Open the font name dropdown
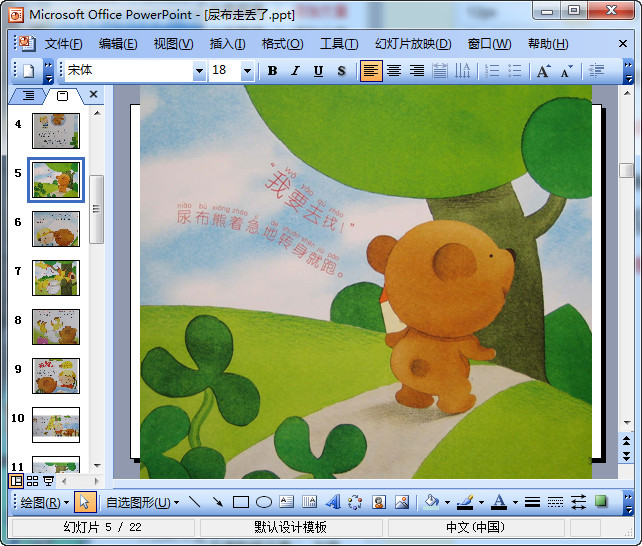 click(199, 71)
